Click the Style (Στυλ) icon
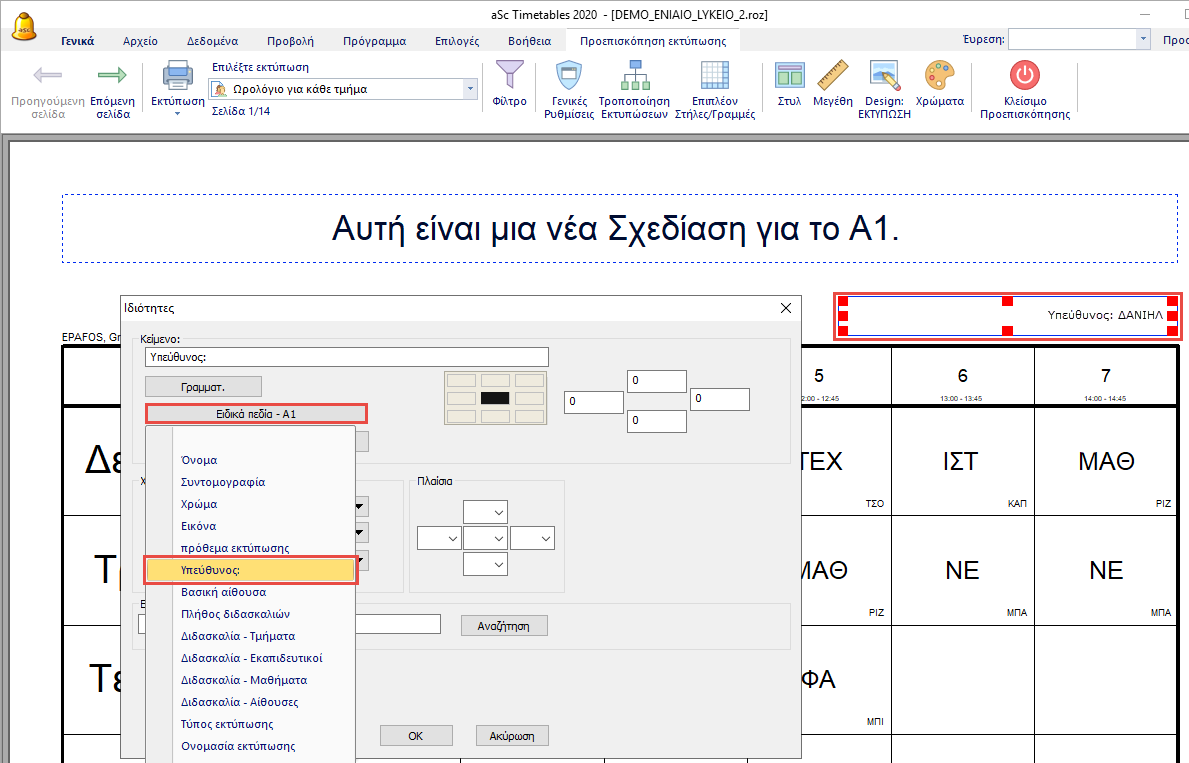 click(x=789, y=76)
